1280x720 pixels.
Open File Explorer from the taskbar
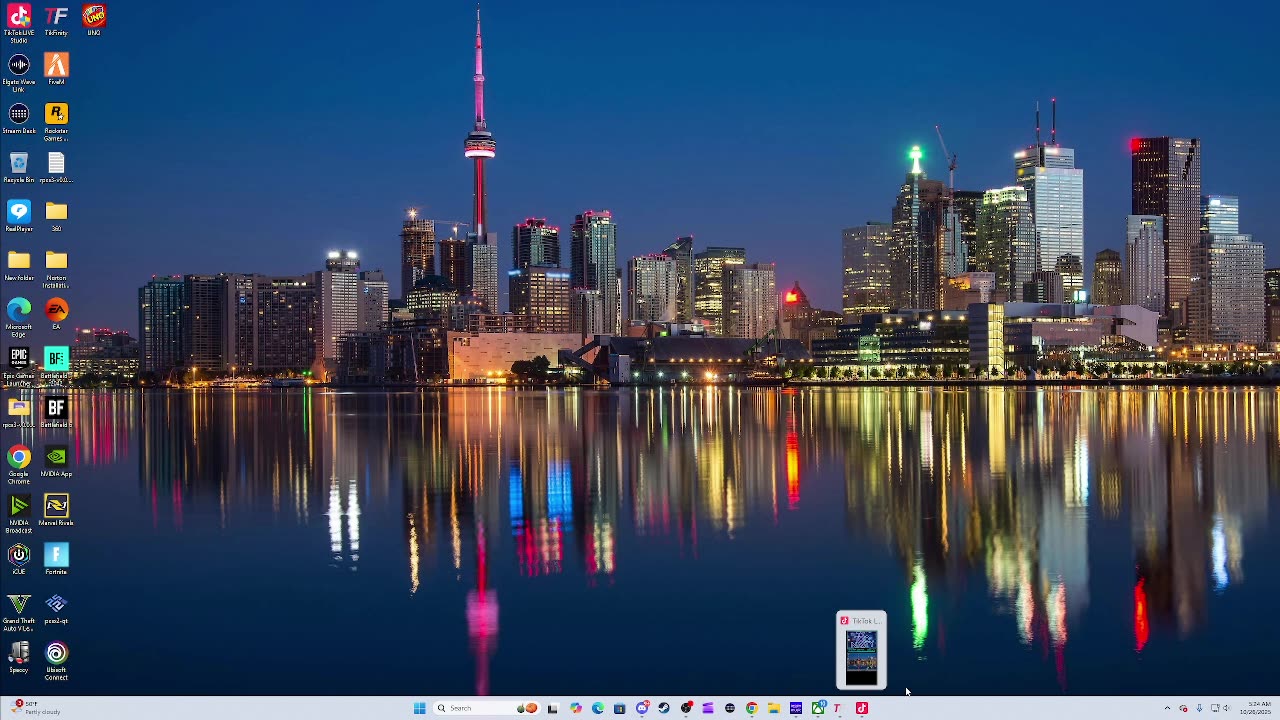tap(774, 708)
